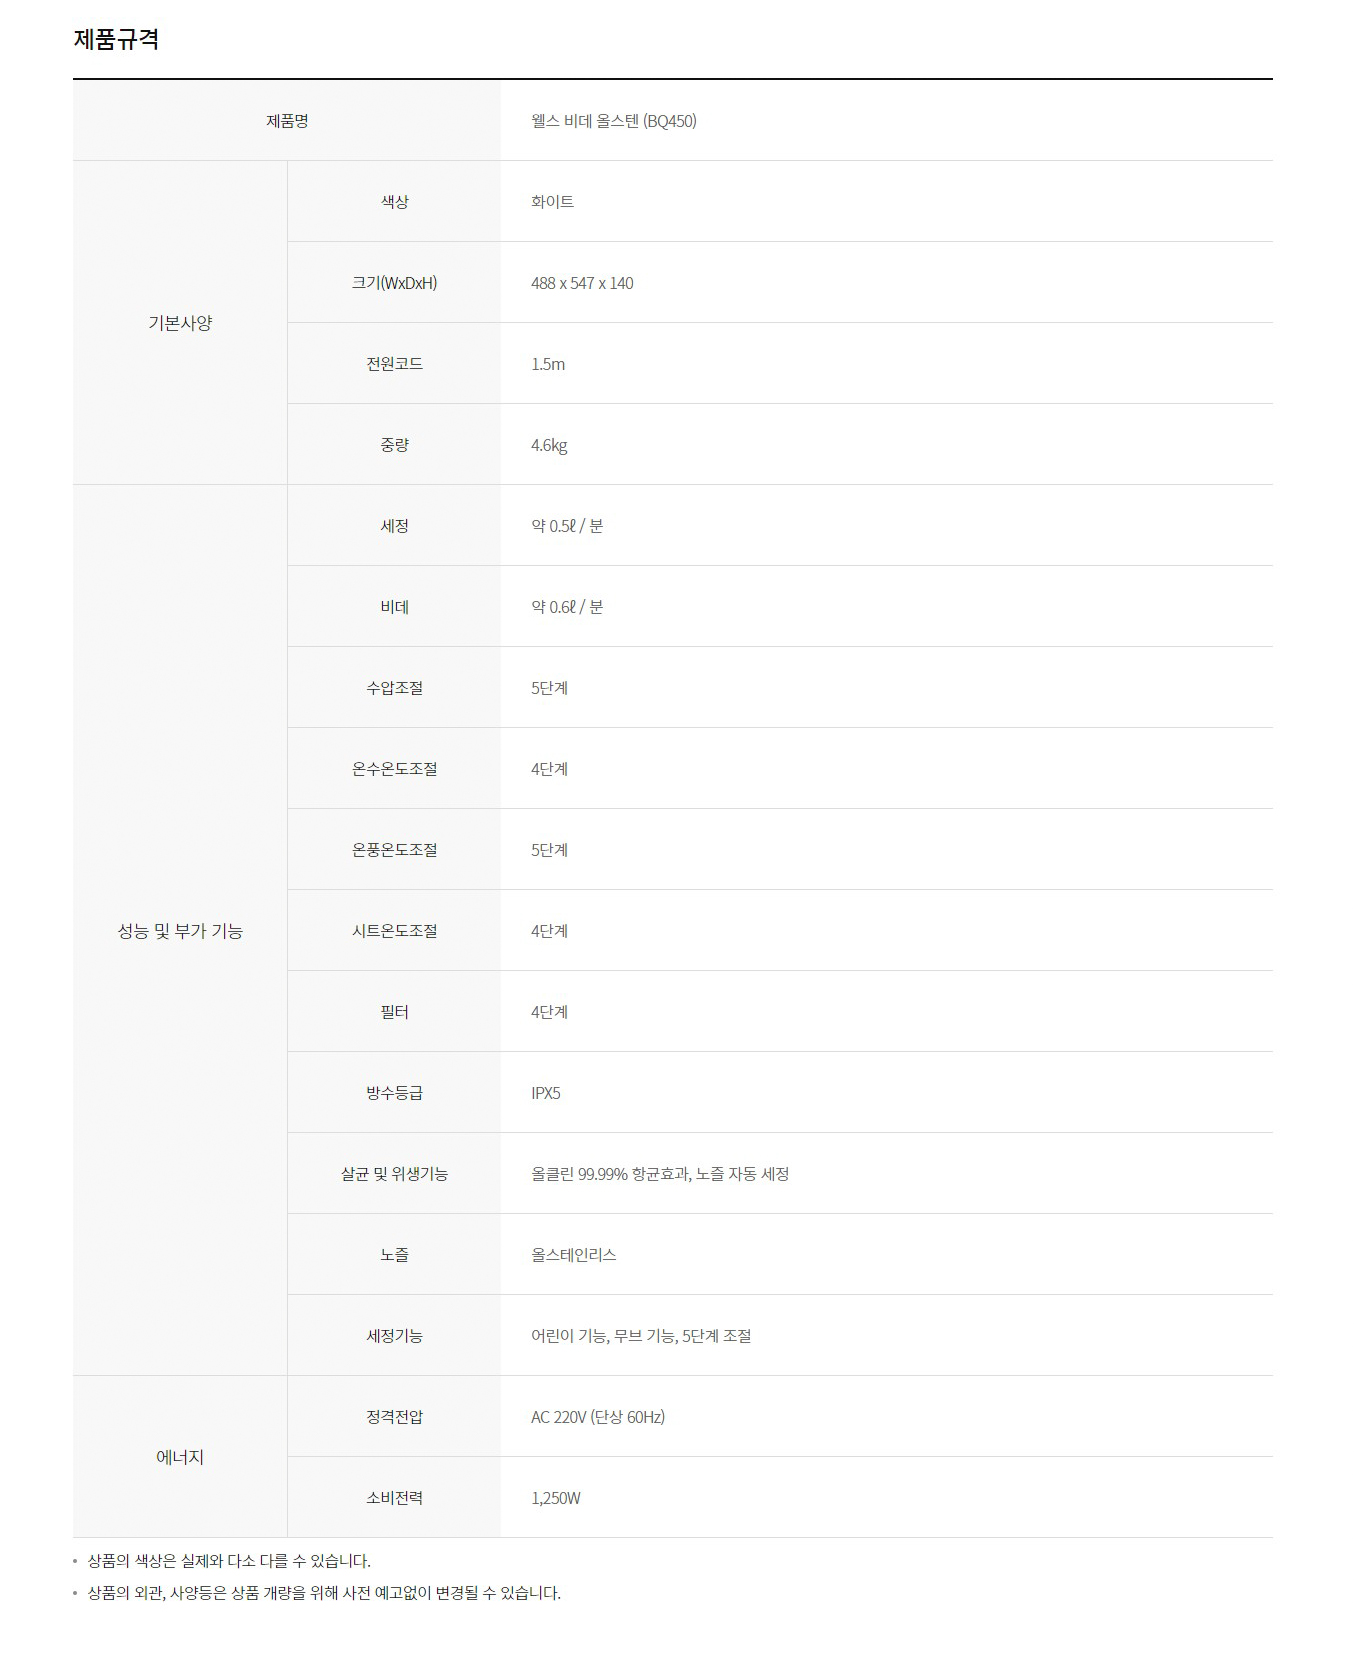
Task: Select the 에너지 category cell
Action: tap(180, 1457)
